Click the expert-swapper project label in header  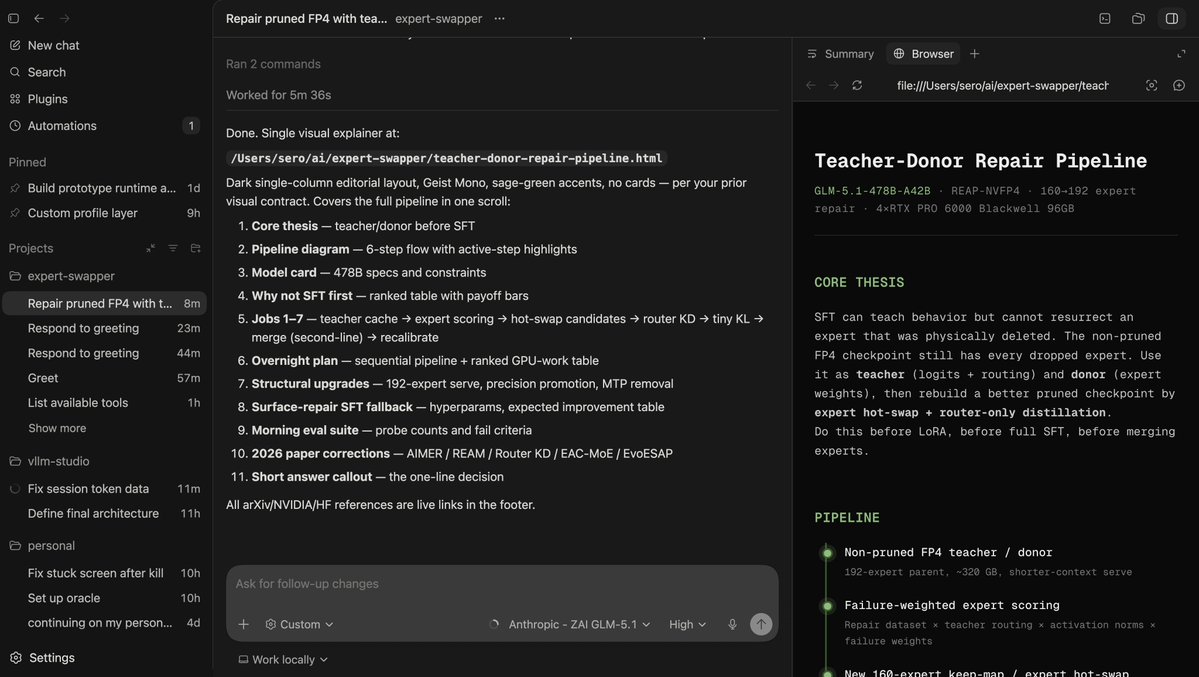point(438,18)
